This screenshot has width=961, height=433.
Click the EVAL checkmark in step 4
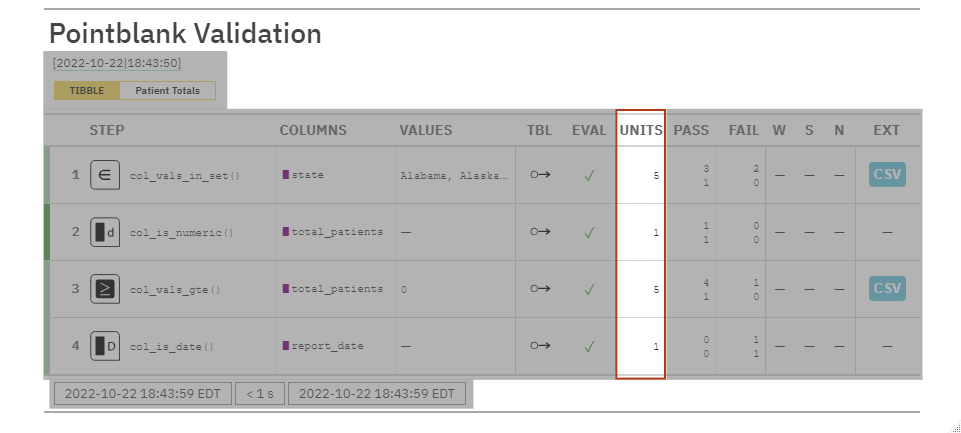590,347
